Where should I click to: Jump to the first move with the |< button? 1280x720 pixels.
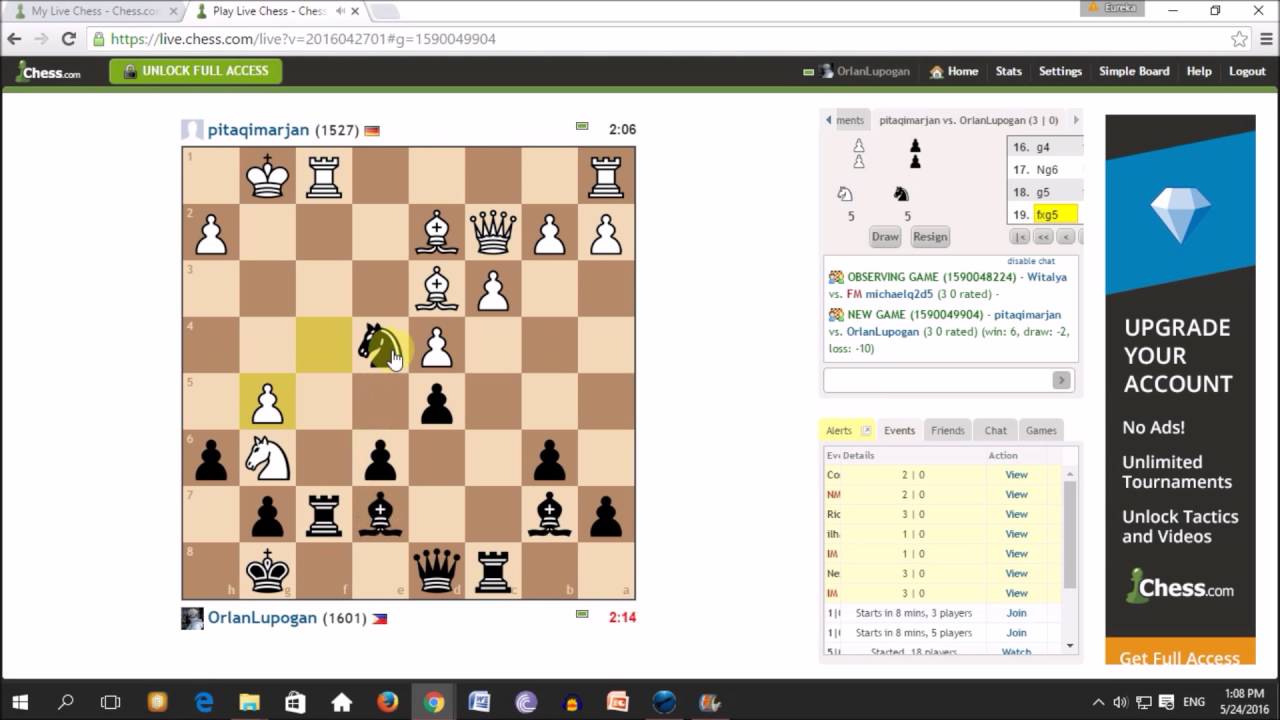[1019, 237]
